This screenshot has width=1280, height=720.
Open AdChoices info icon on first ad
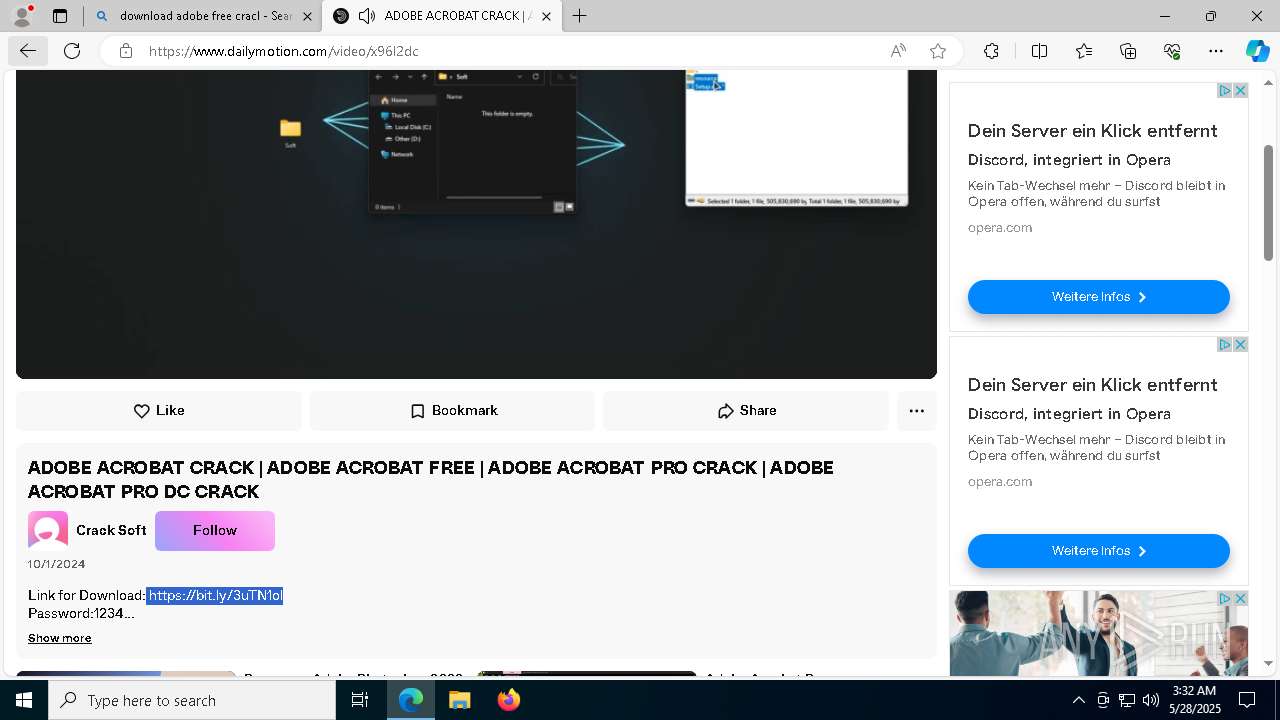[1224, 91]
